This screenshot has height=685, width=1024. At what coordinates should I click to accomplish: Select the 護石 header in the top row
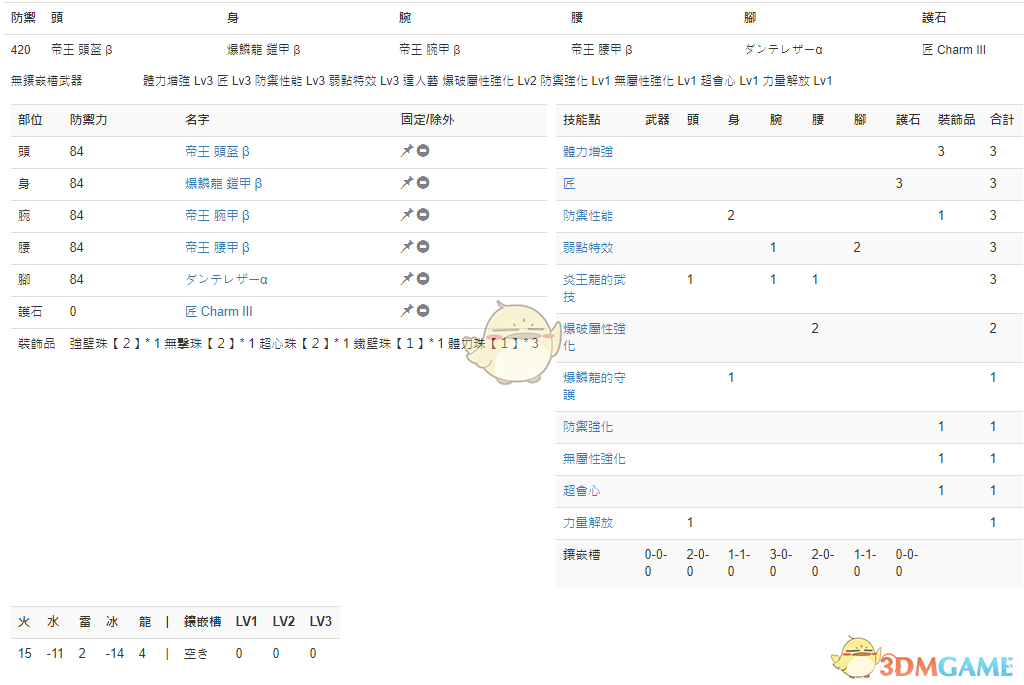934,18
